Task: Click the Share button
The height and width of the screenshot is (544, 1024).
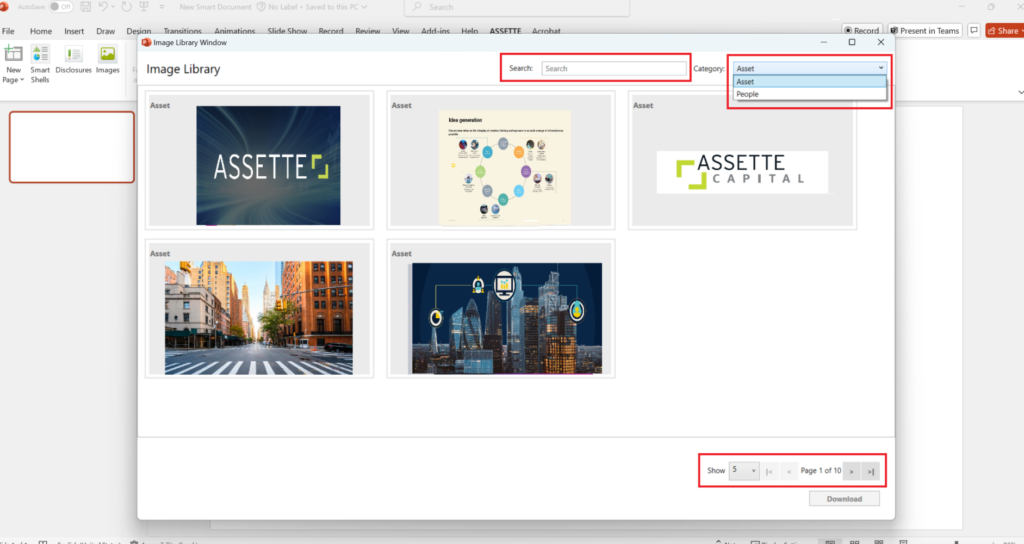Action: click(x=1005, y=30)
